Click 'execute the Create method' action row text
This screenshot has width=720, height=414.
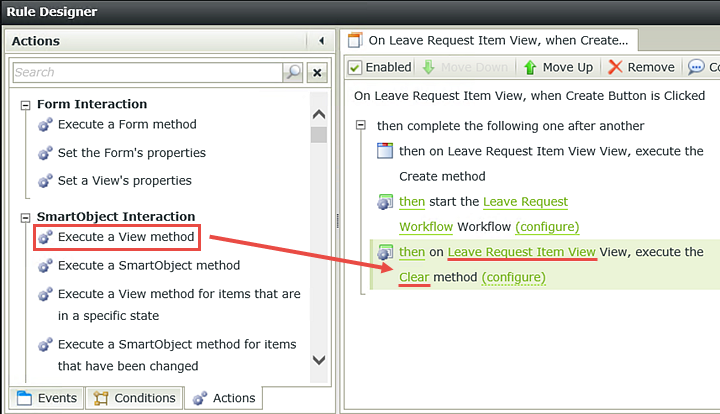pos(551,163)
